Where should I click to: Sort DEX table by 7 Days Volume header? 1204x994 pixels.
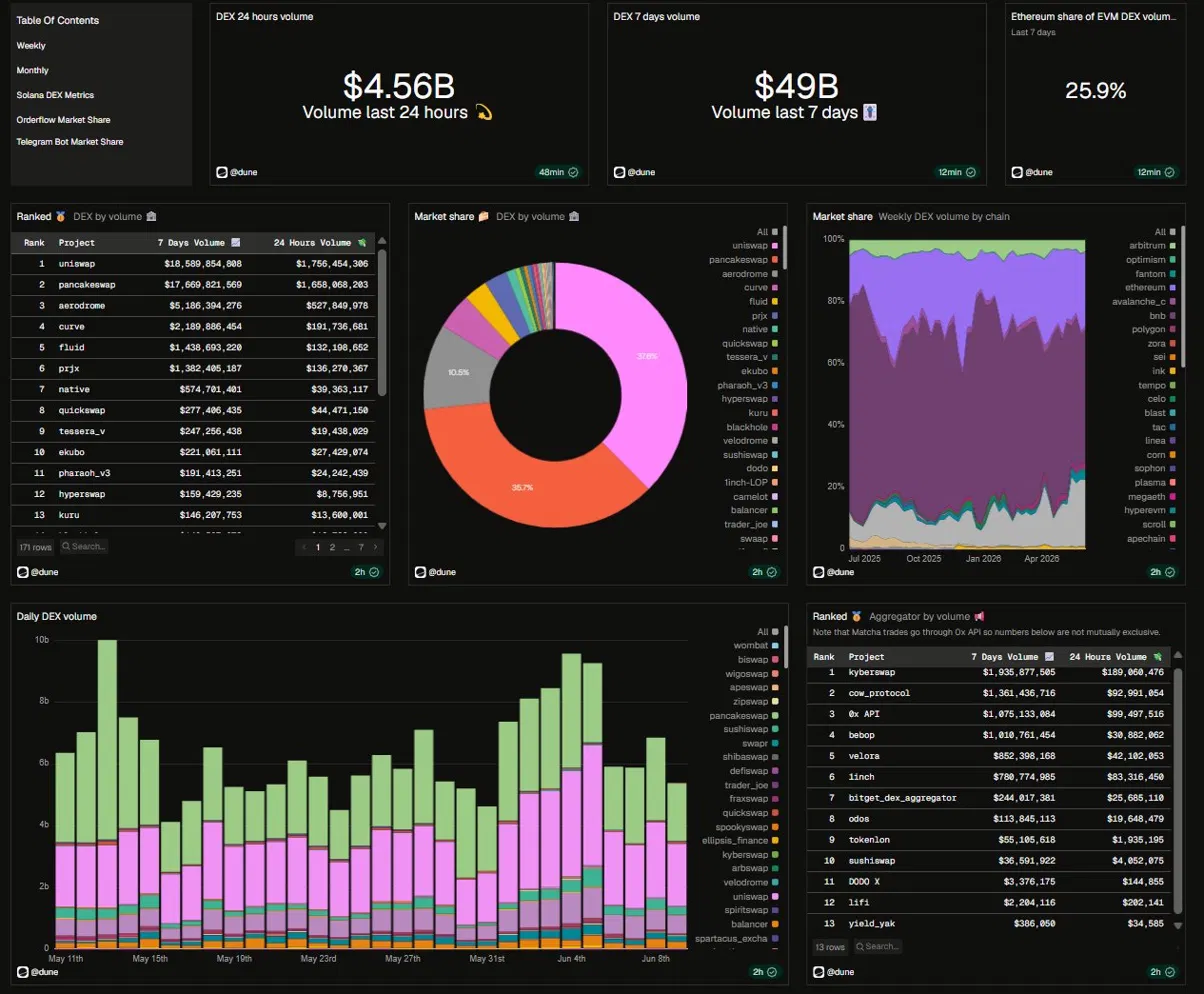pos(199,242)
